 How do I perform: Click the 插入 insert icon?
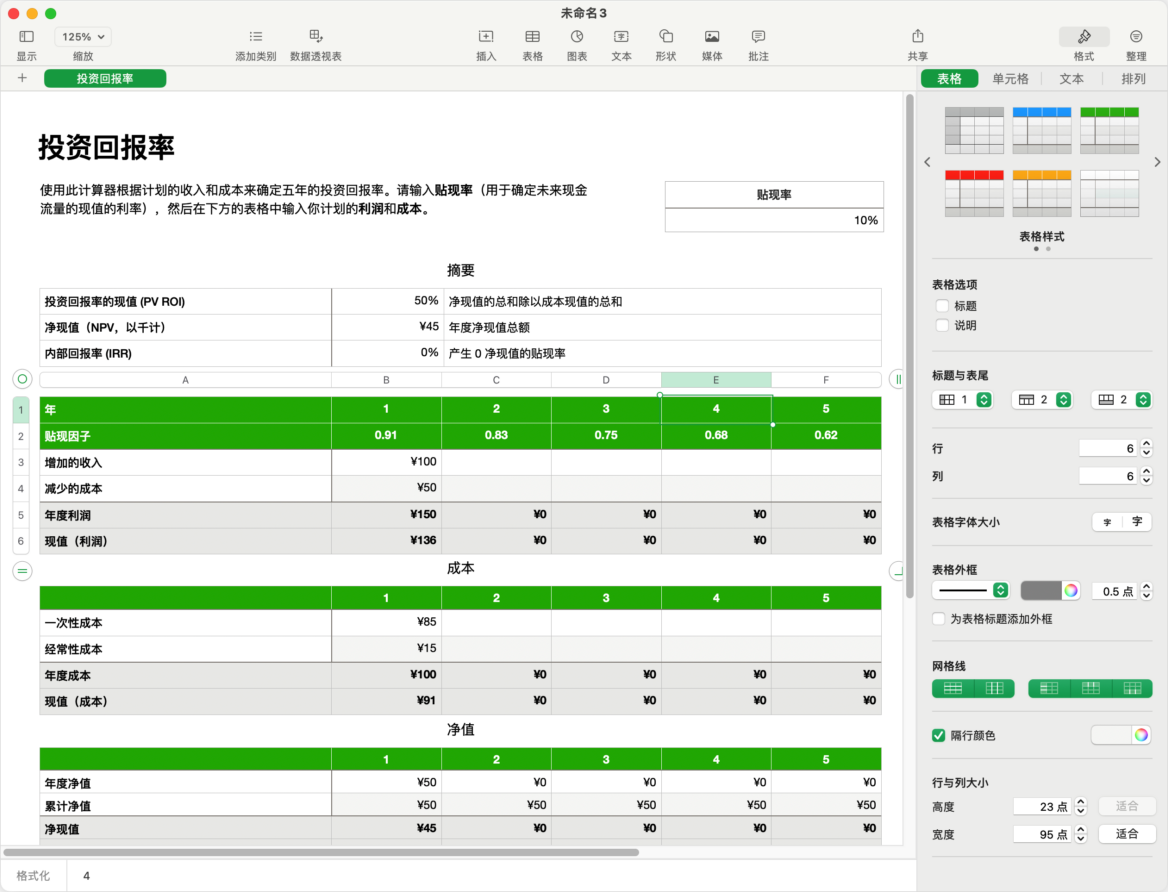tap(486, 37)
